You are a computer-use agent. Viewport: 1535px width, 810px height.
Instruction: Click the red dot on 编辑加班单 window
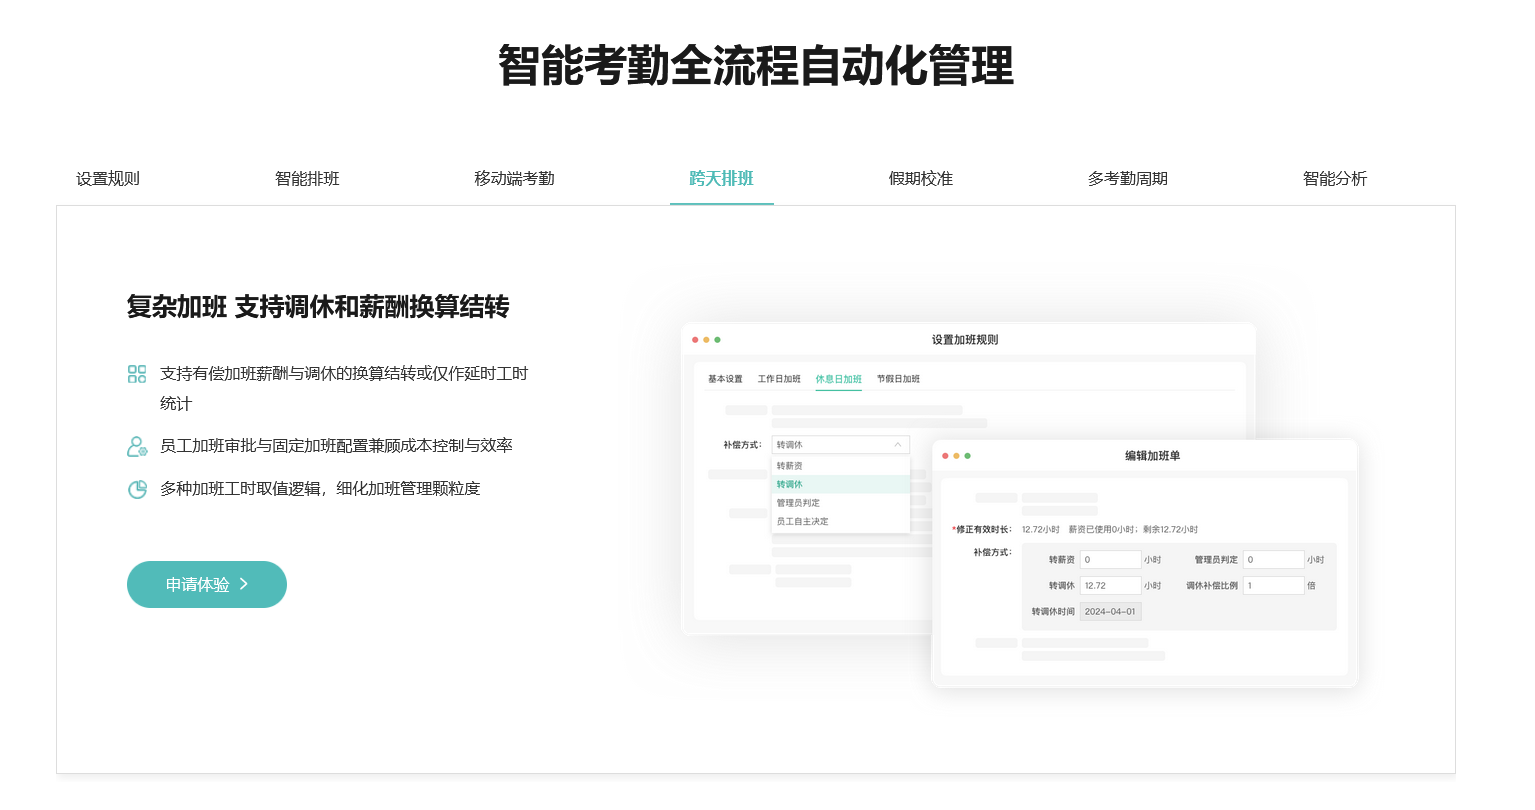945,454
